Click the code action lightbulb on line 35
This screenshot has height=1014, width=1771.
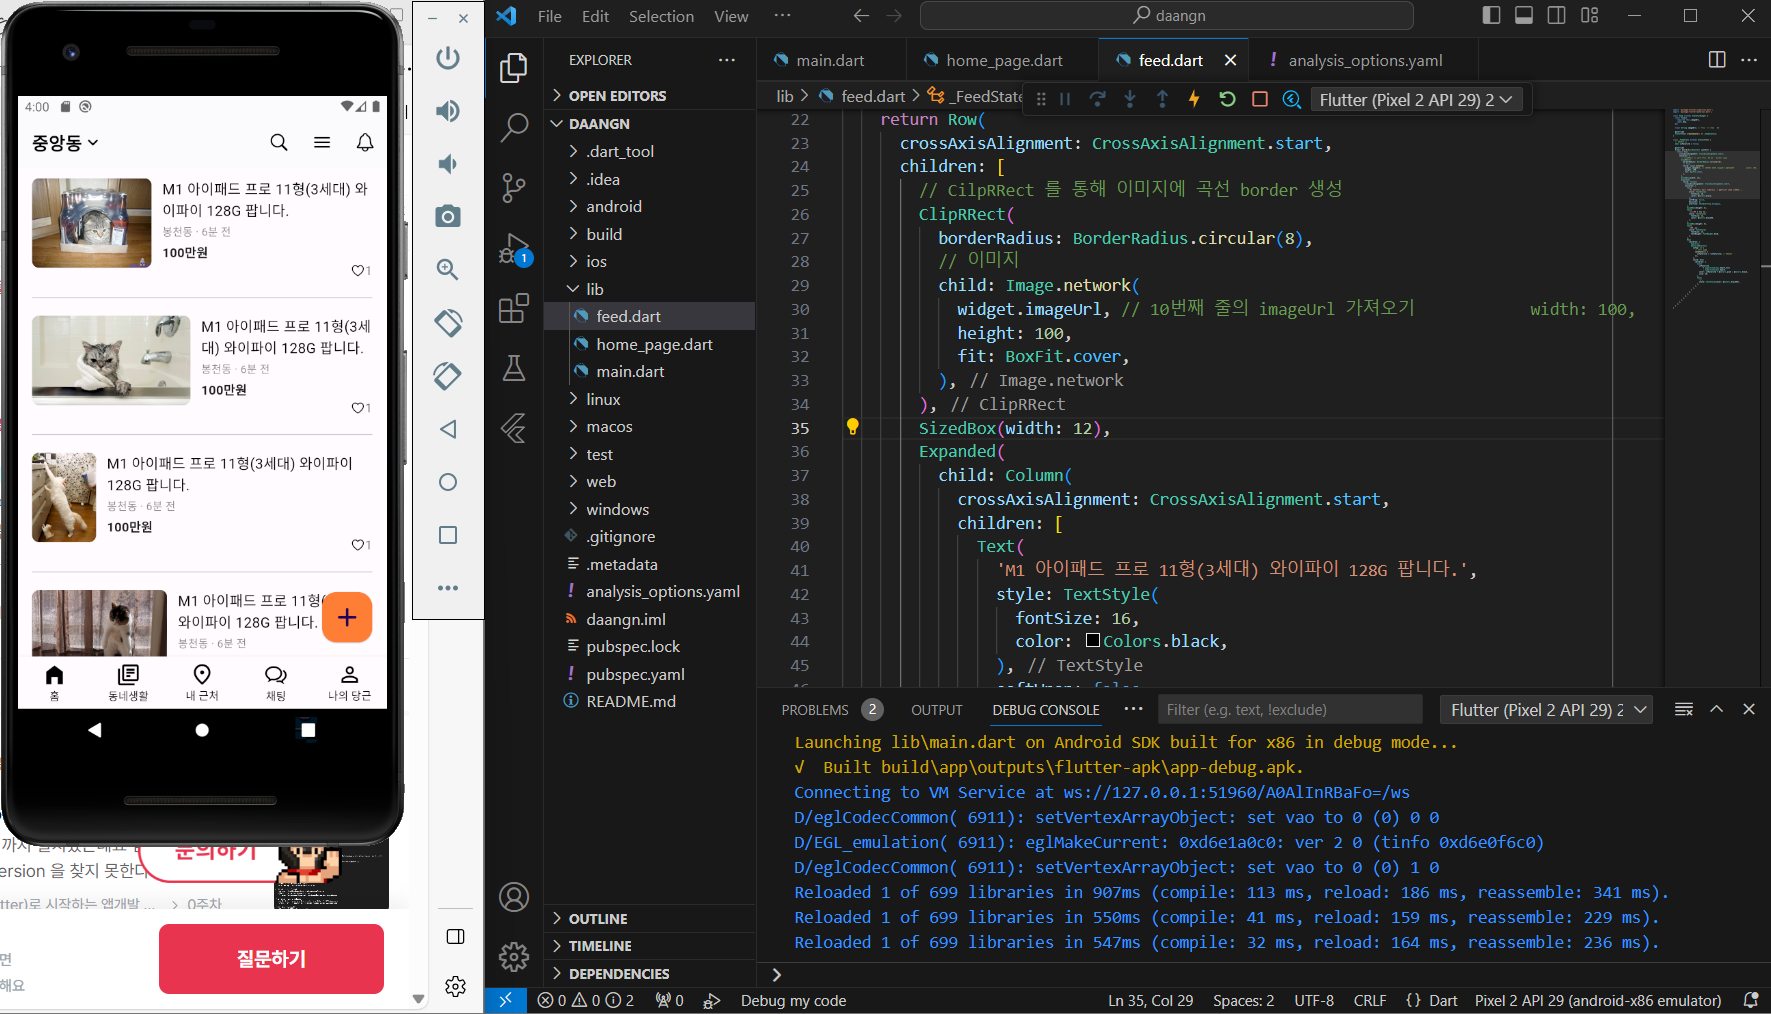853,427
